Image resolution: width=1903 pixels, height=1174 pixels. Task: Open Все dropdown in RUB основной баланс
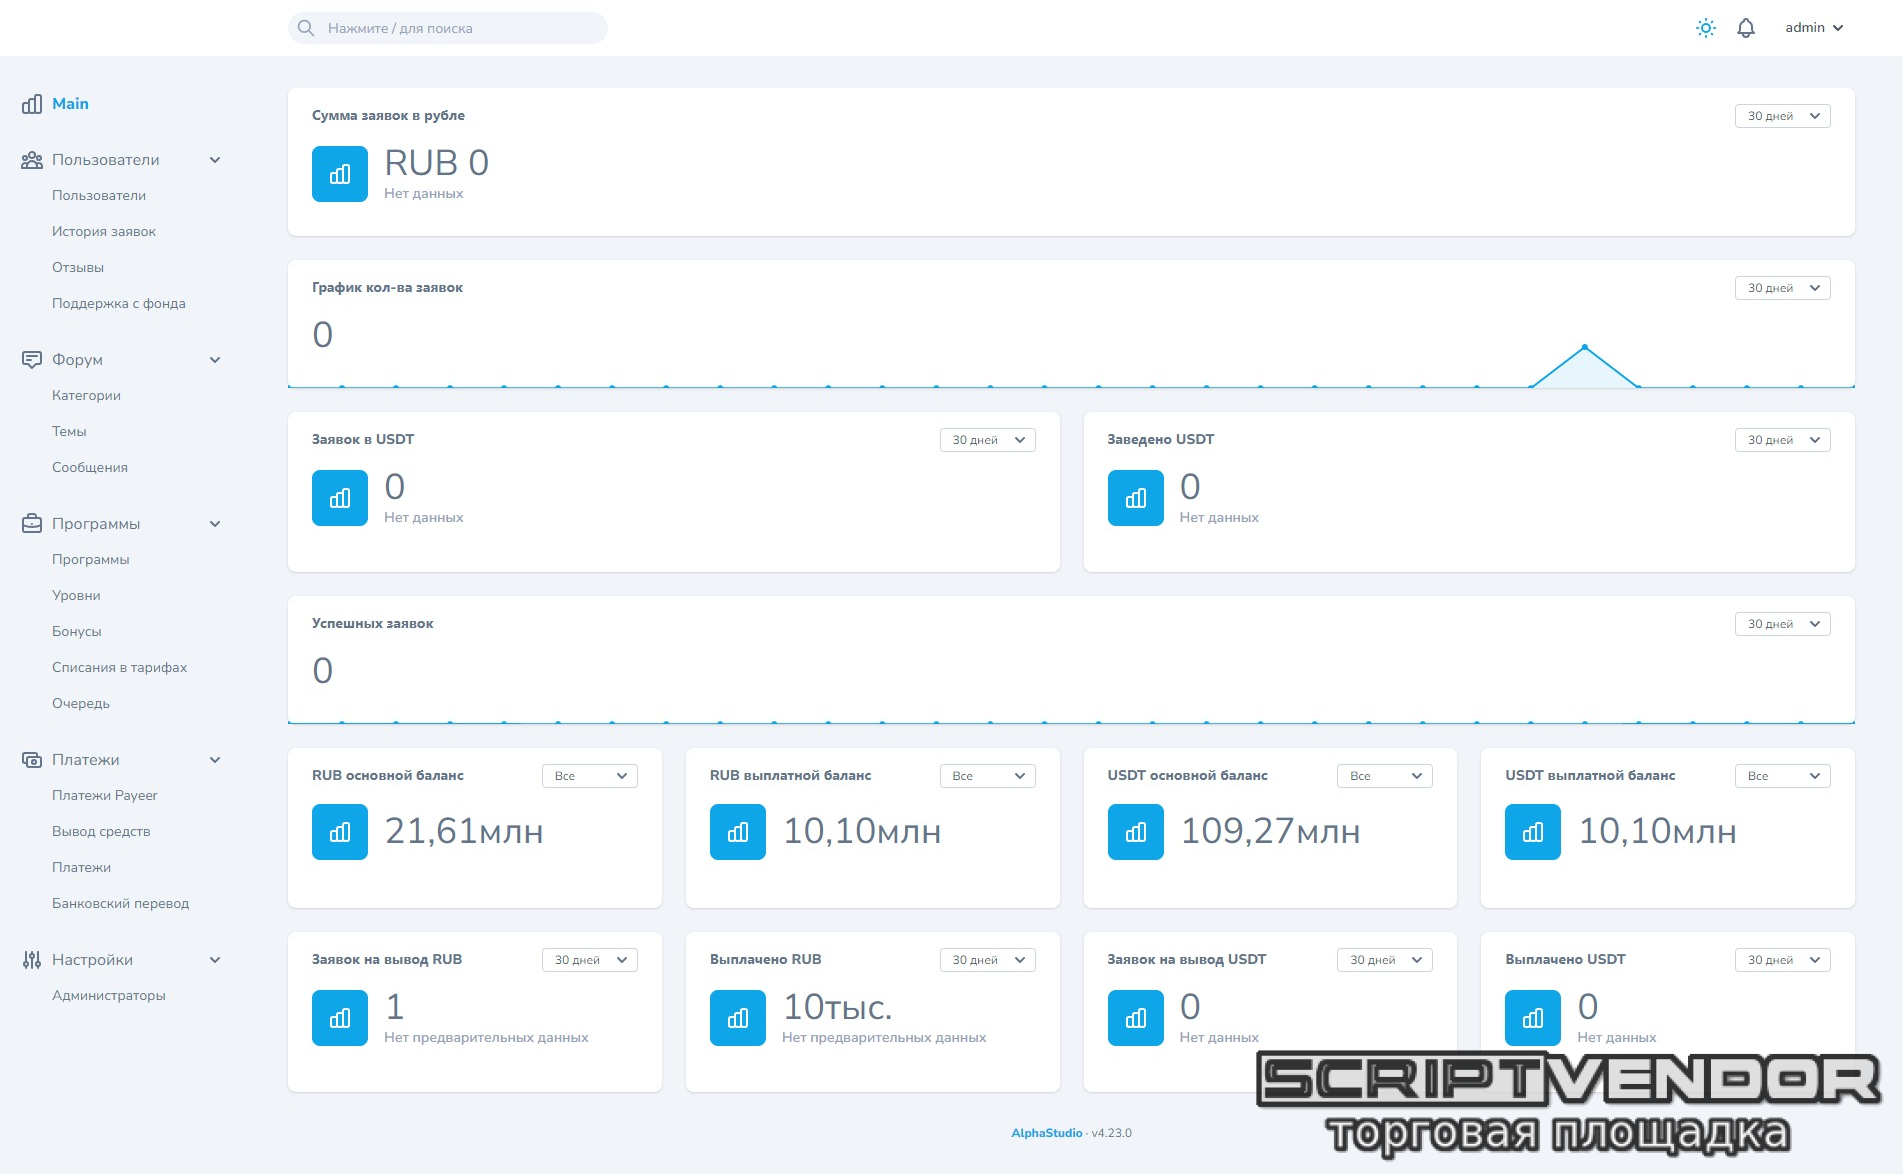coord(590,776)
